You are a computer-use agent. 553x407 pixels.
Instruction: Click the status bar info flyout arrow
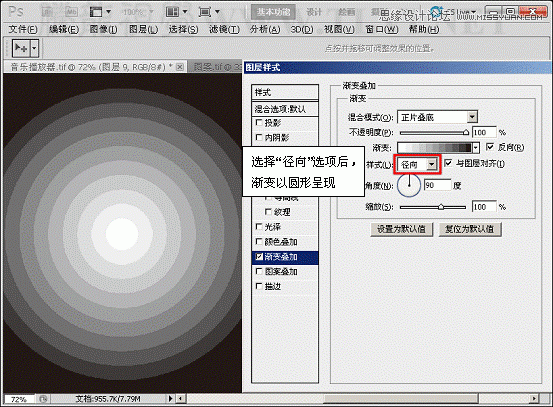(x=171, y=399)
